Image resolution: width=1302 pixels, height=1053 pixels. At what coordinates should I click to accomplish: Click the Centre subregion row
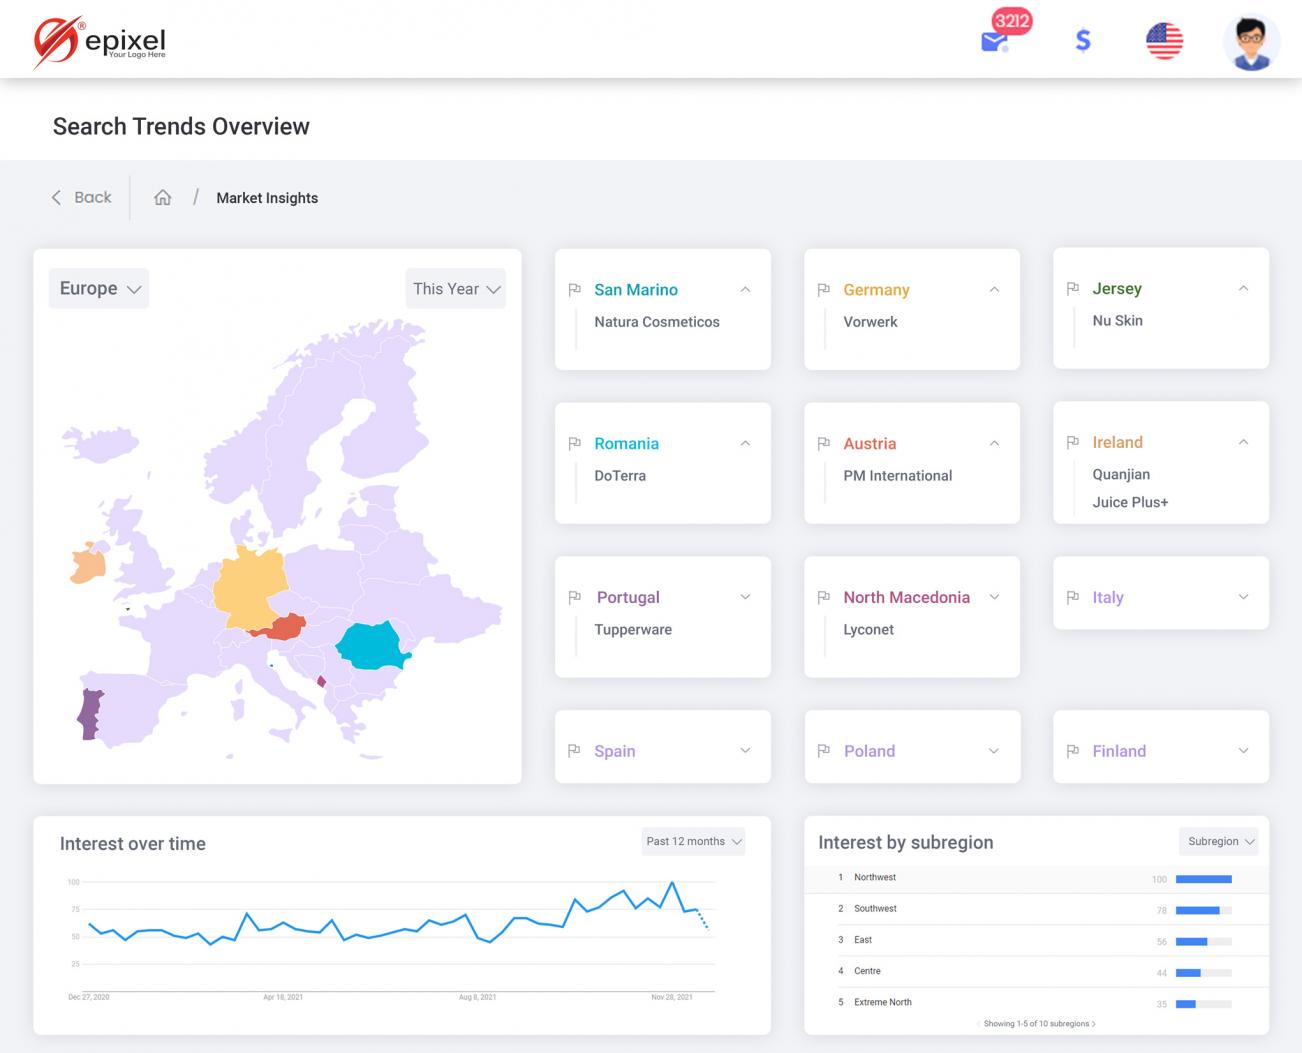pyautogui.click(x=1036, y=971)
